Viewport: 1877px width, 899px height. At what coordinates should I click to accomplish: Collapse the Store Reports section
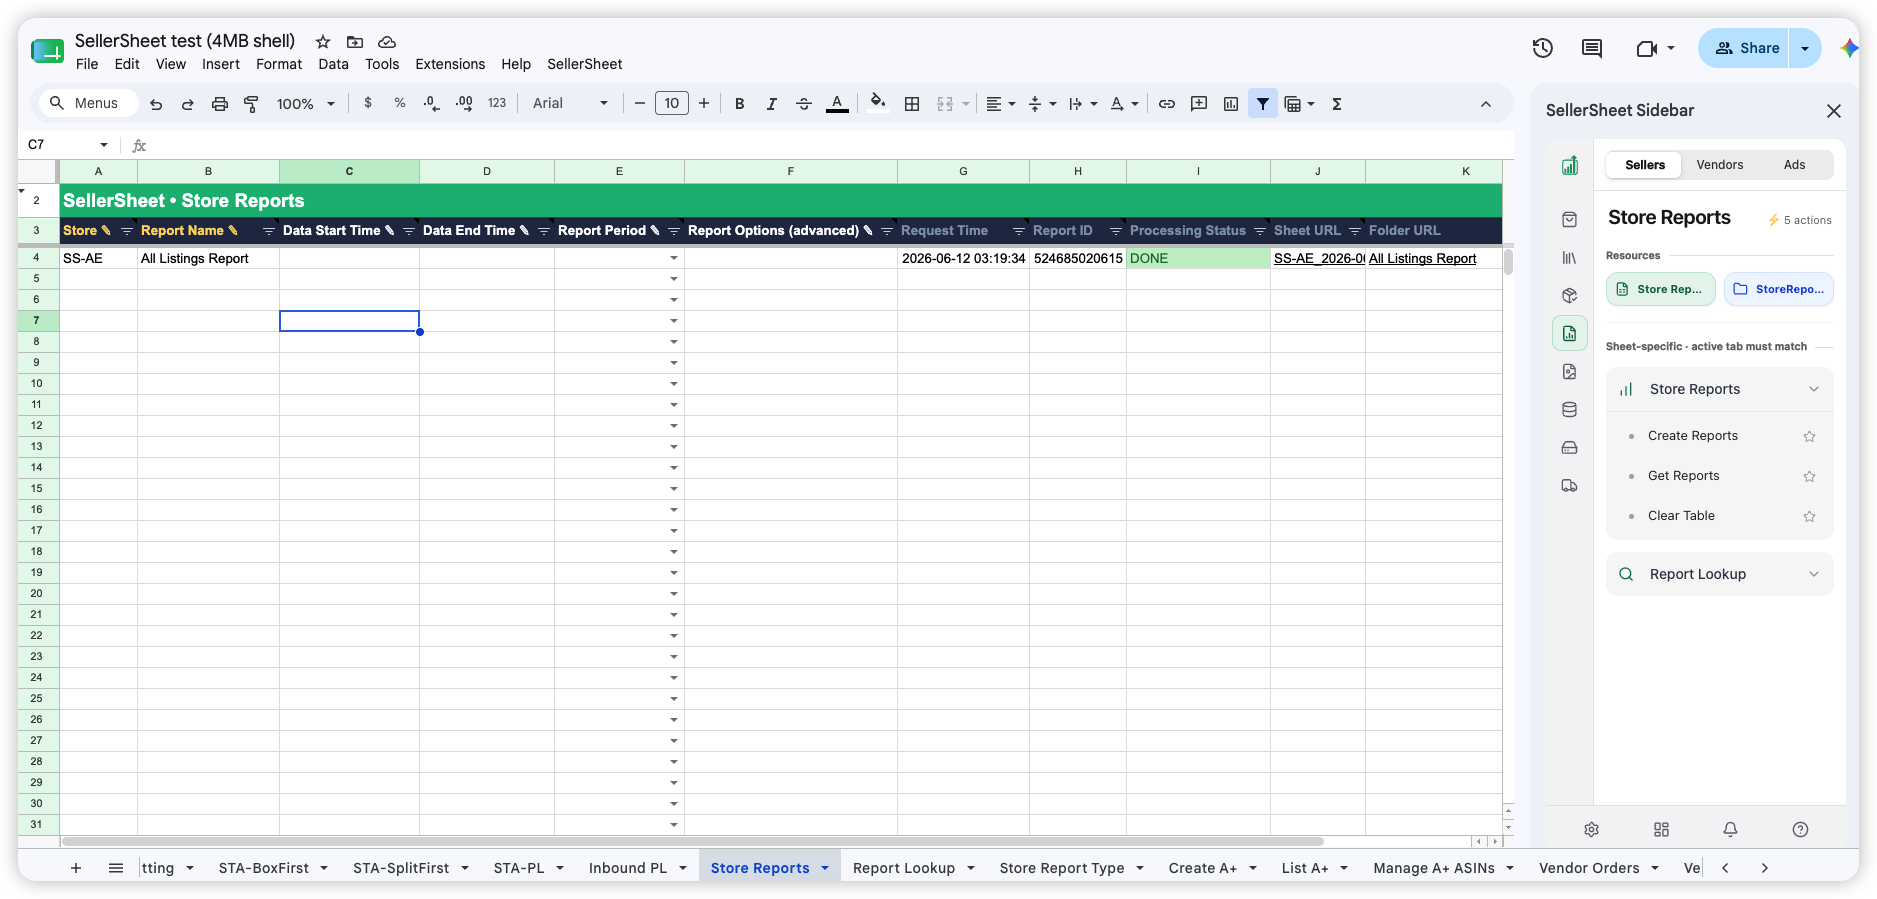pos(1720,389)
